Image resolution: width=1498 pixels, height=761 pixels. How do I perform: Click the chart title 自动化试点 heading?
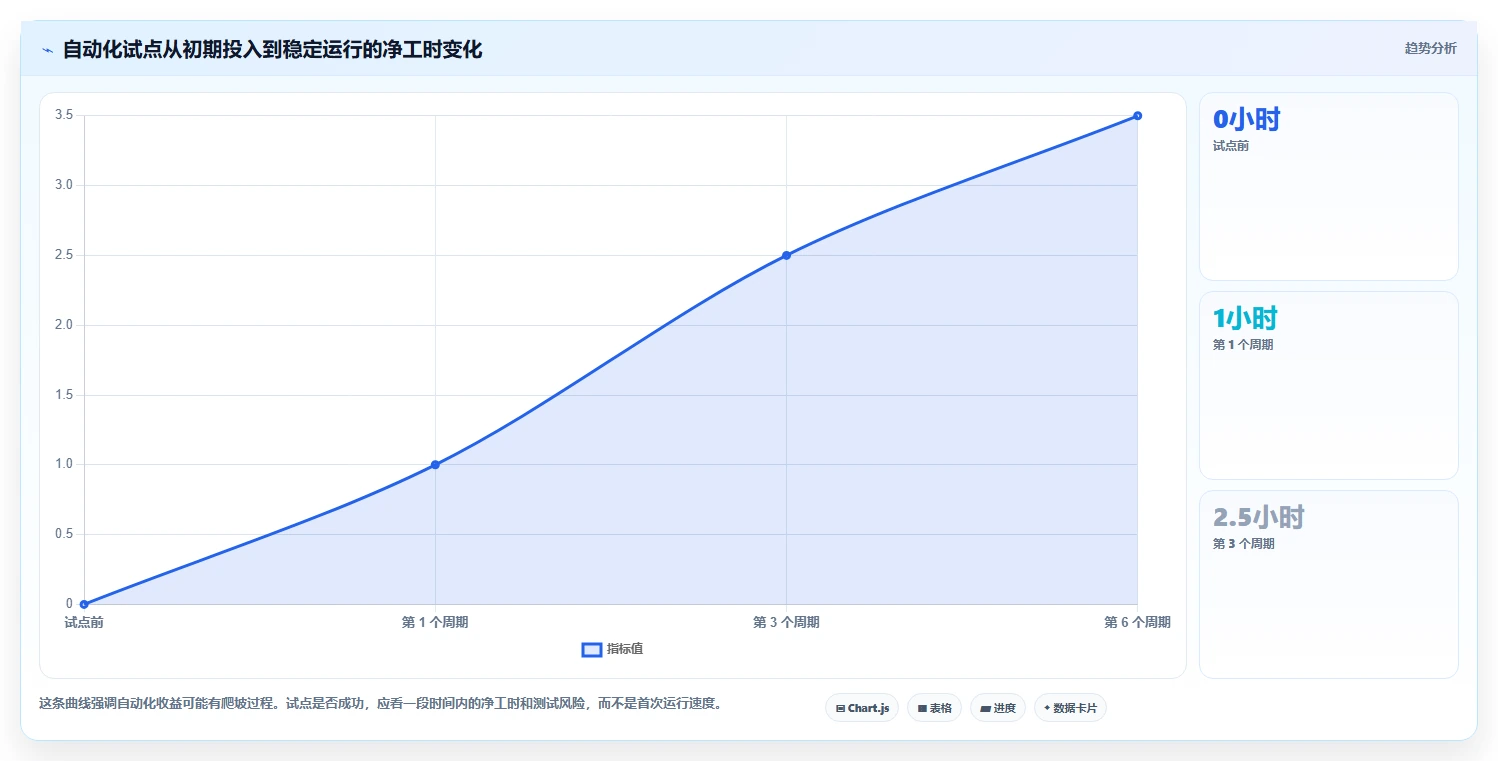pos(272,50)
